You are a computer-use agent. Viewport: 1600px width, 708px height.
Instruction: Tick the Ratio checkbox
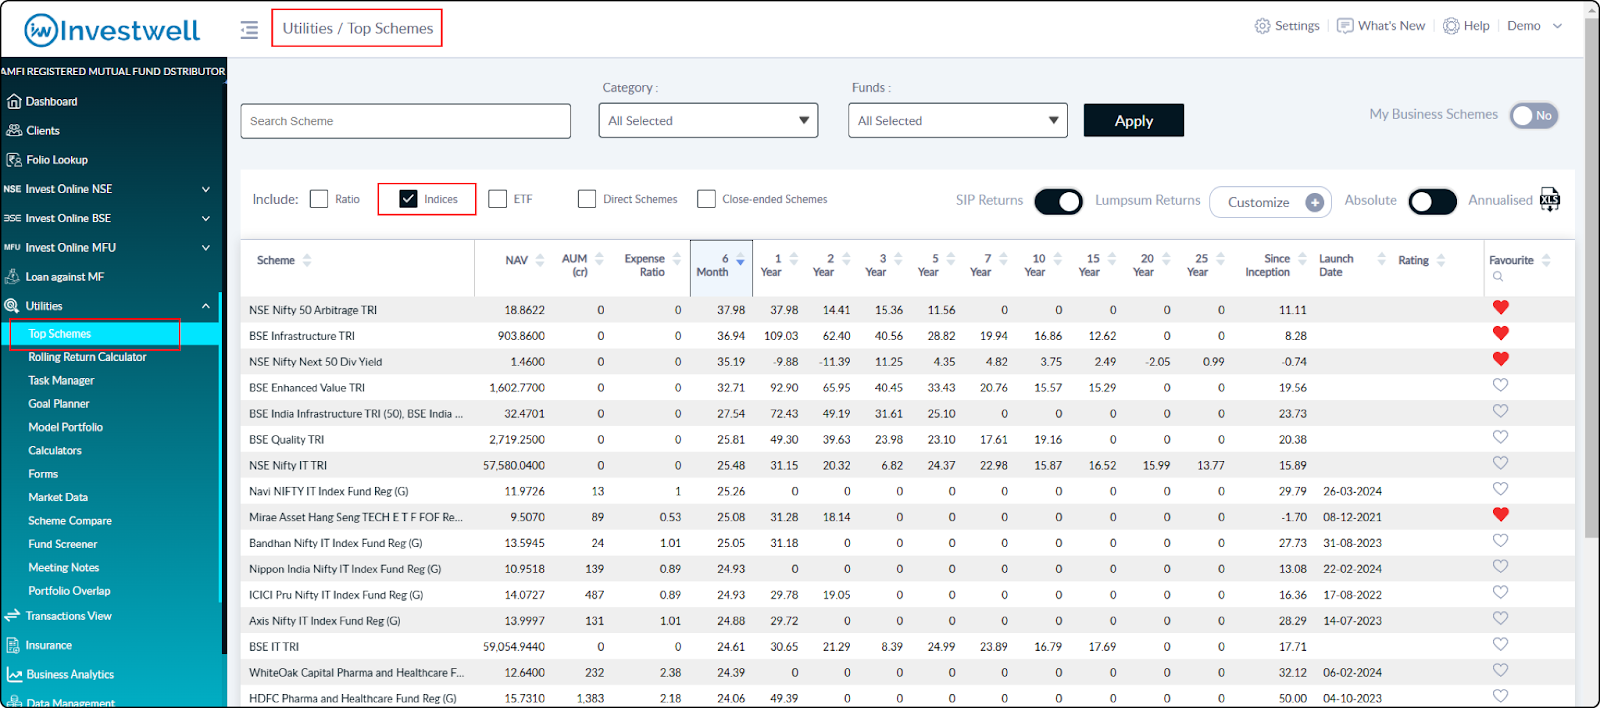tap(319, 199)
